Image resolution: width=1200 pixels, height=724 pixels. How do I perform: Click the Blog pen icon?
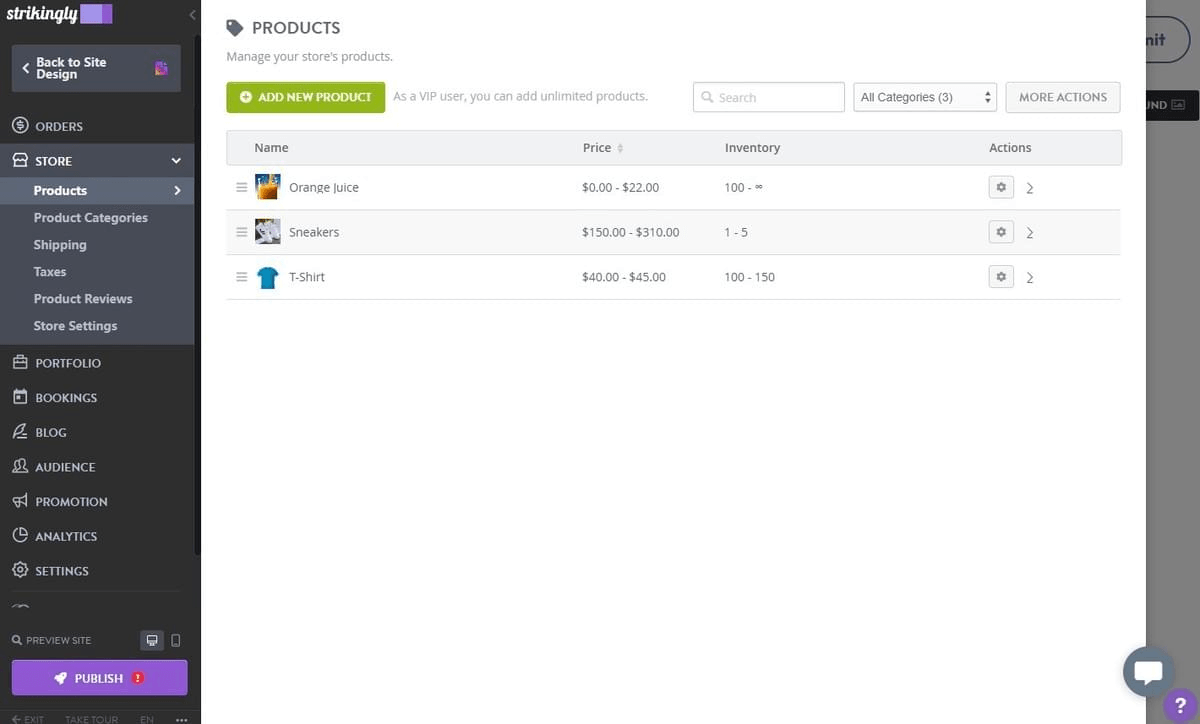click(x=19, y=432)
